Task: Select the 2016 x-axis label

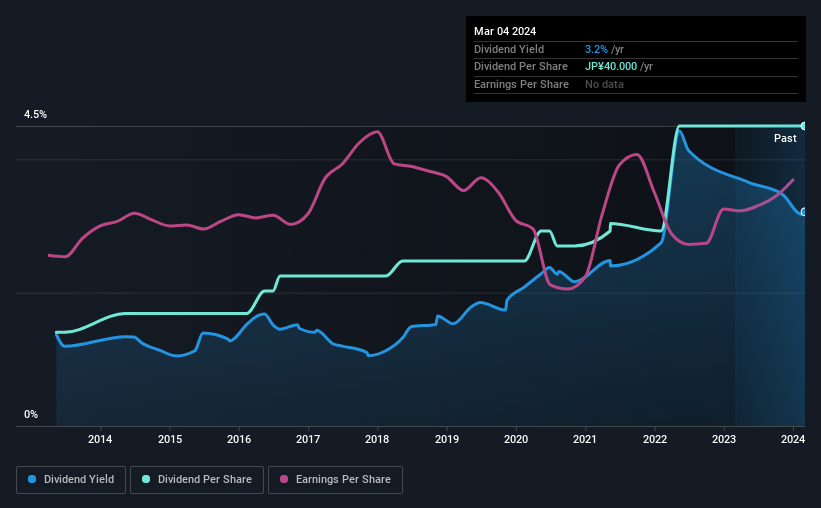Action: (x=239, y=439)
